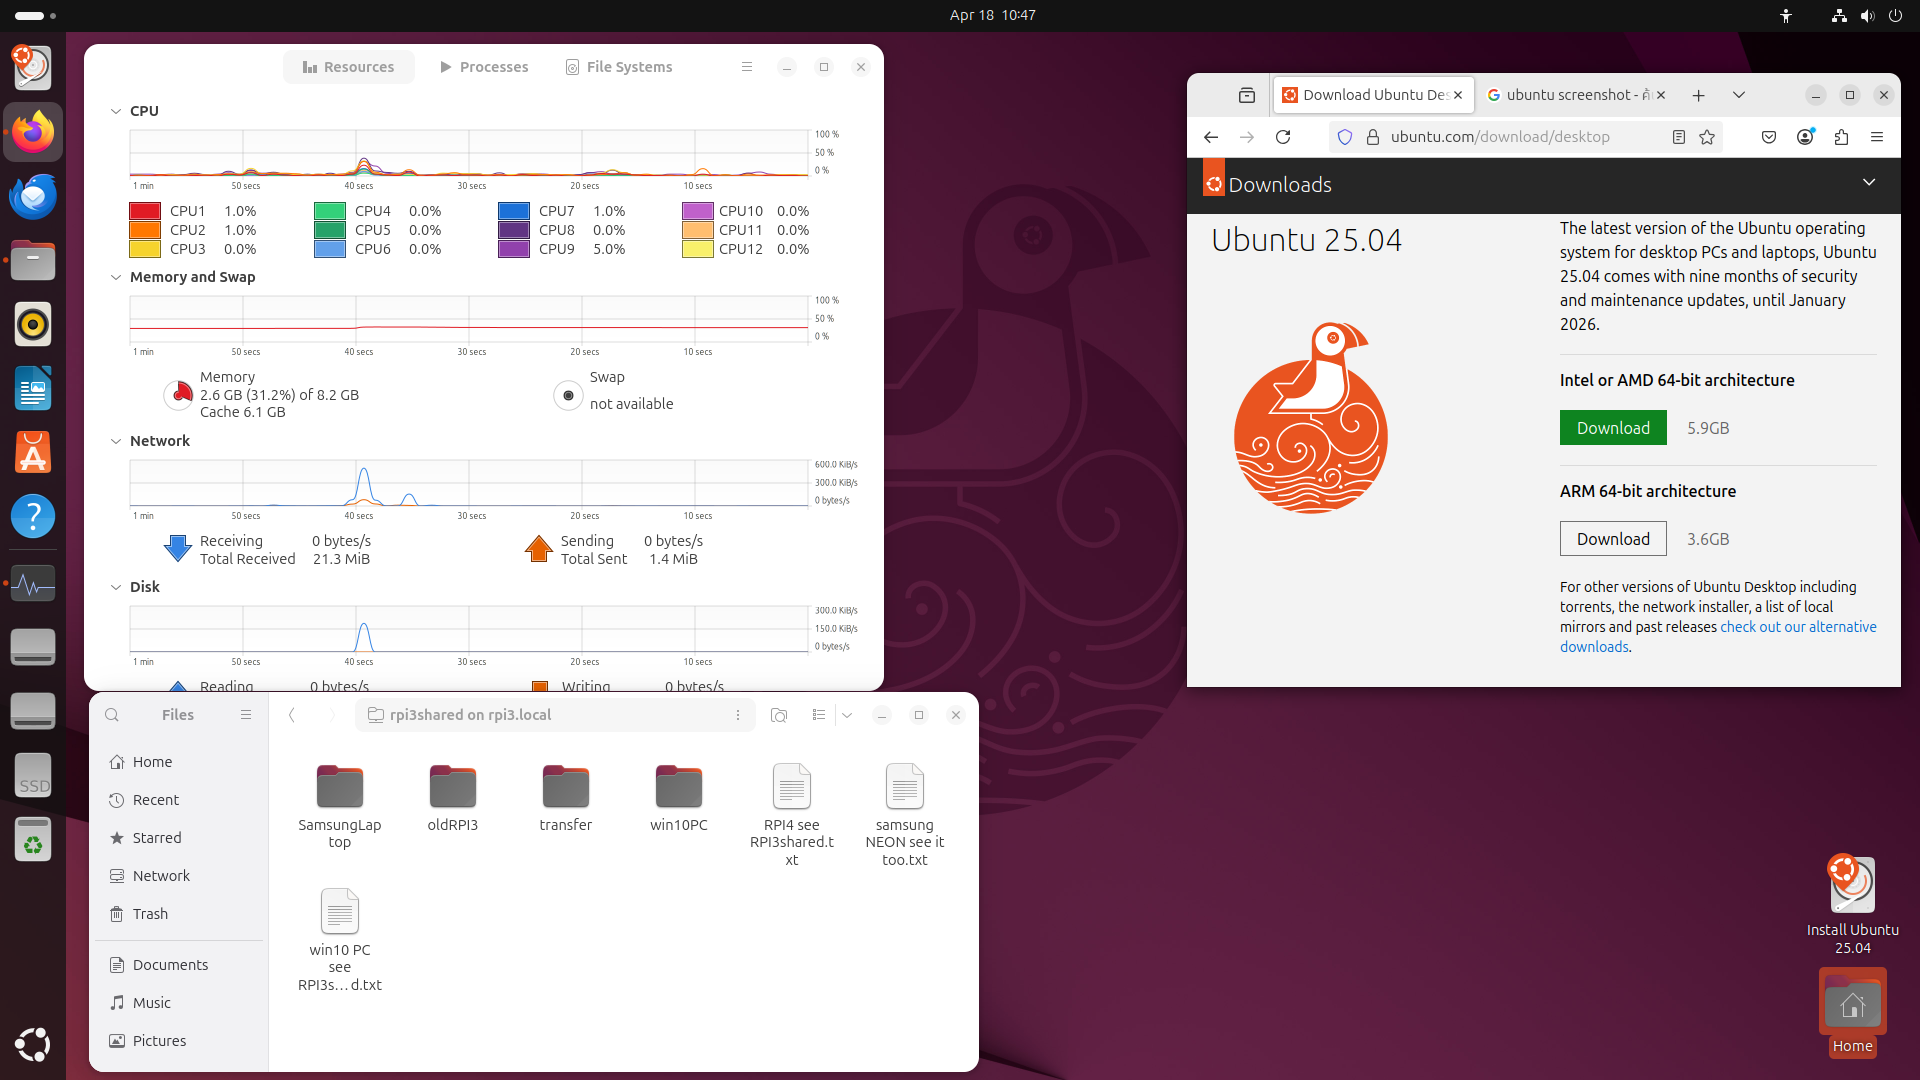Switch to the Processes tab

484,67
